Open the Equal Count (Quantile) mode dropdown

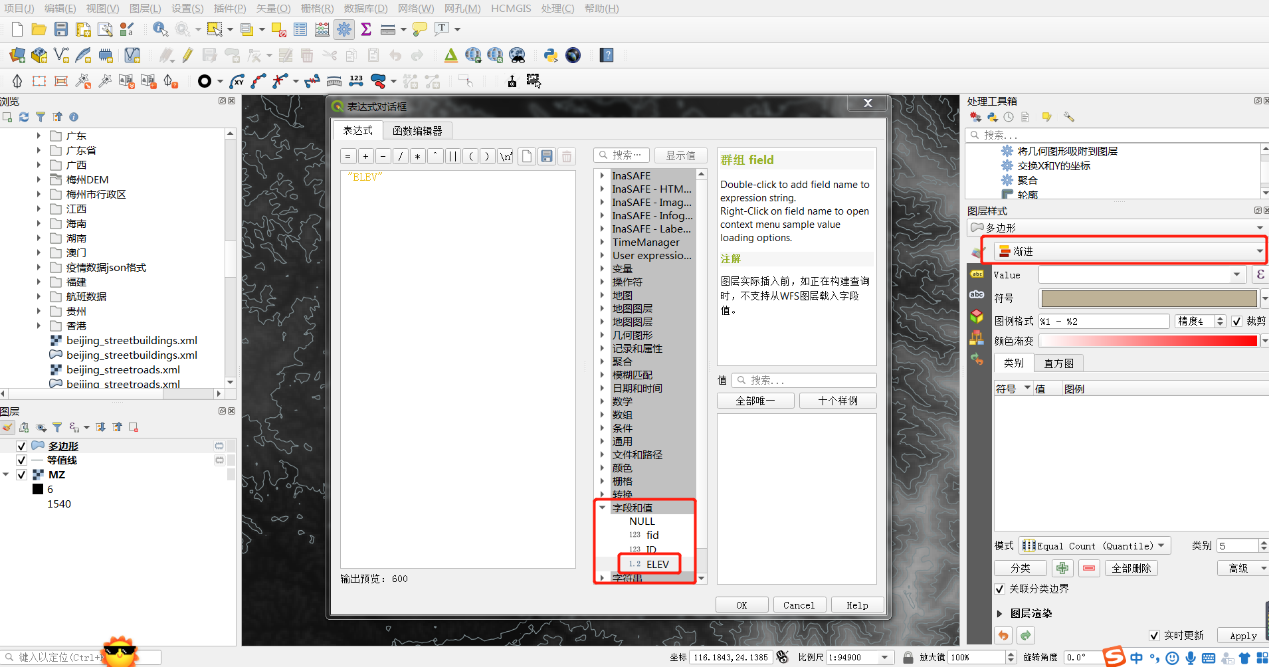(1094, 546)
